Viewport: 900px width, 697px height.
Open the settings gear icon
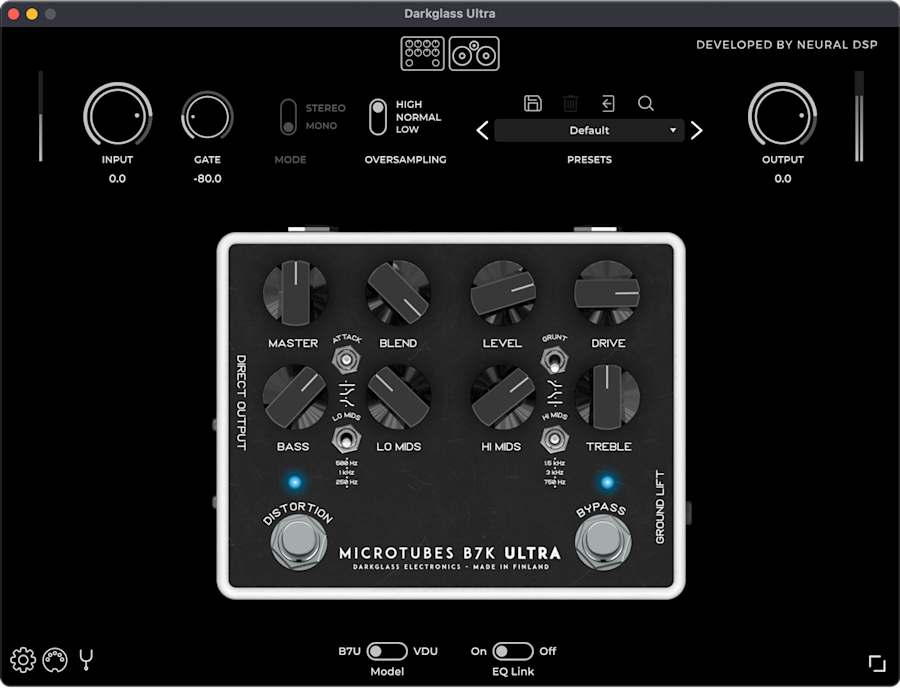(x=23, y=659)
